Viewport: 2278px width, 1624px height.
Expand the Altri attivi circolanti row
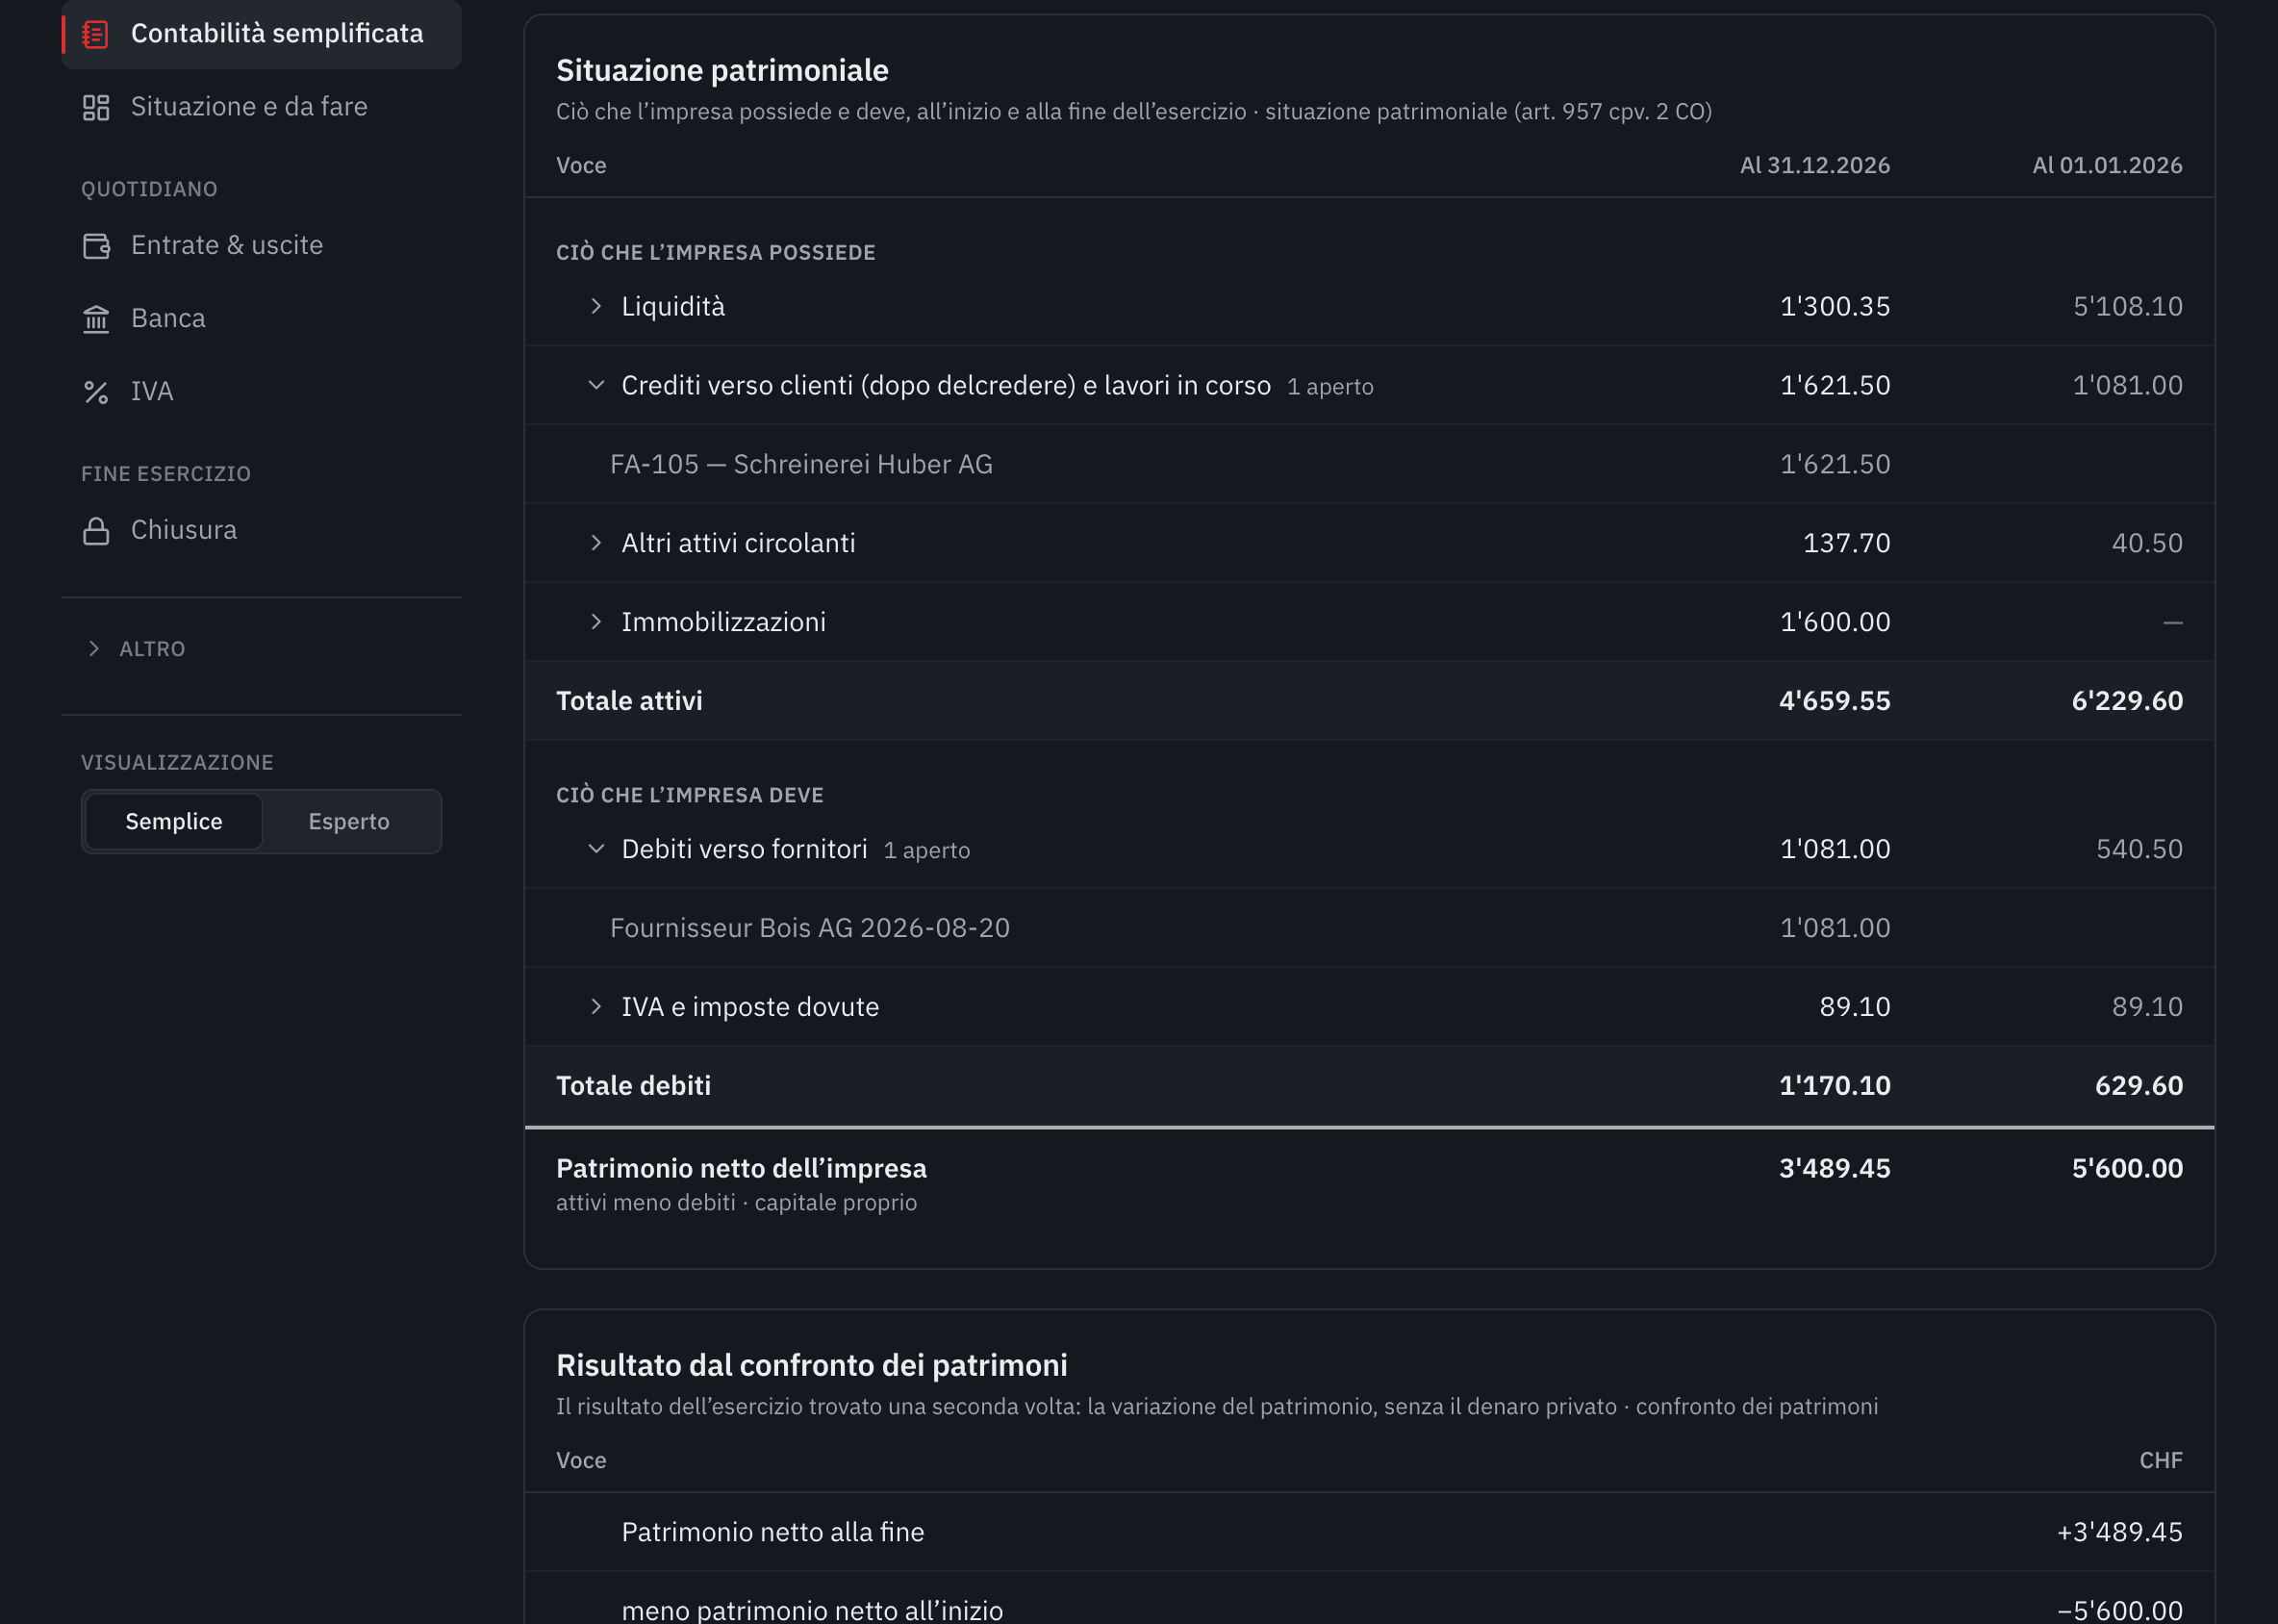pos(596,543)
